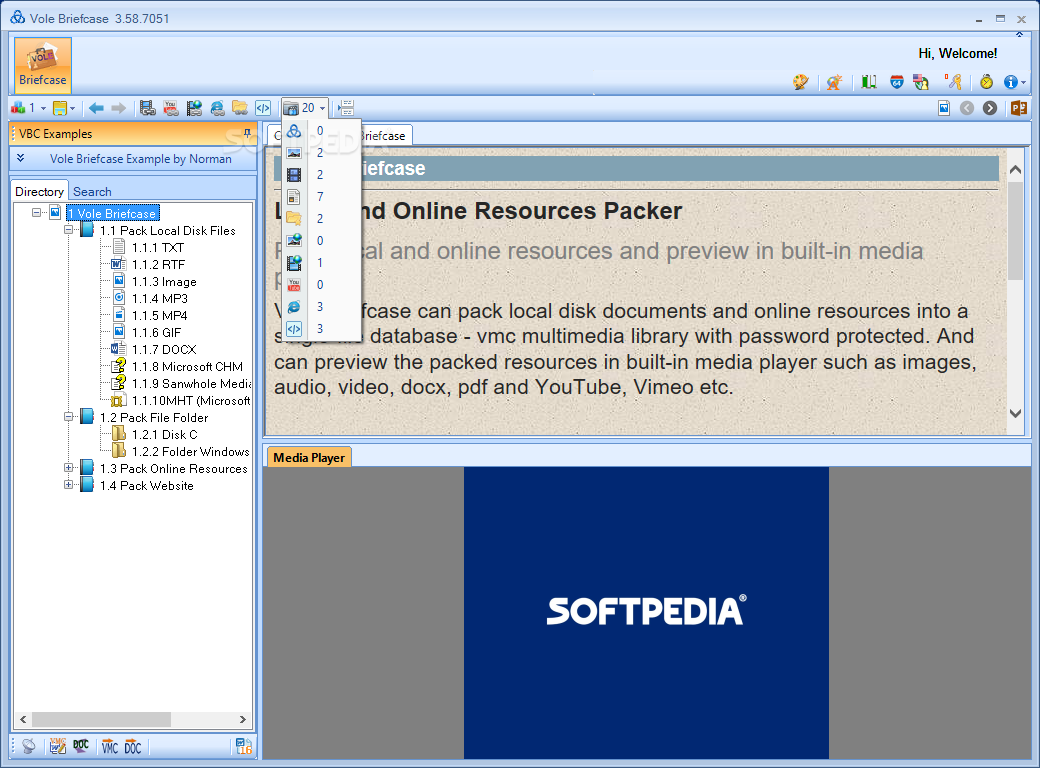Select the Media Player tab

tap(309, 458)
